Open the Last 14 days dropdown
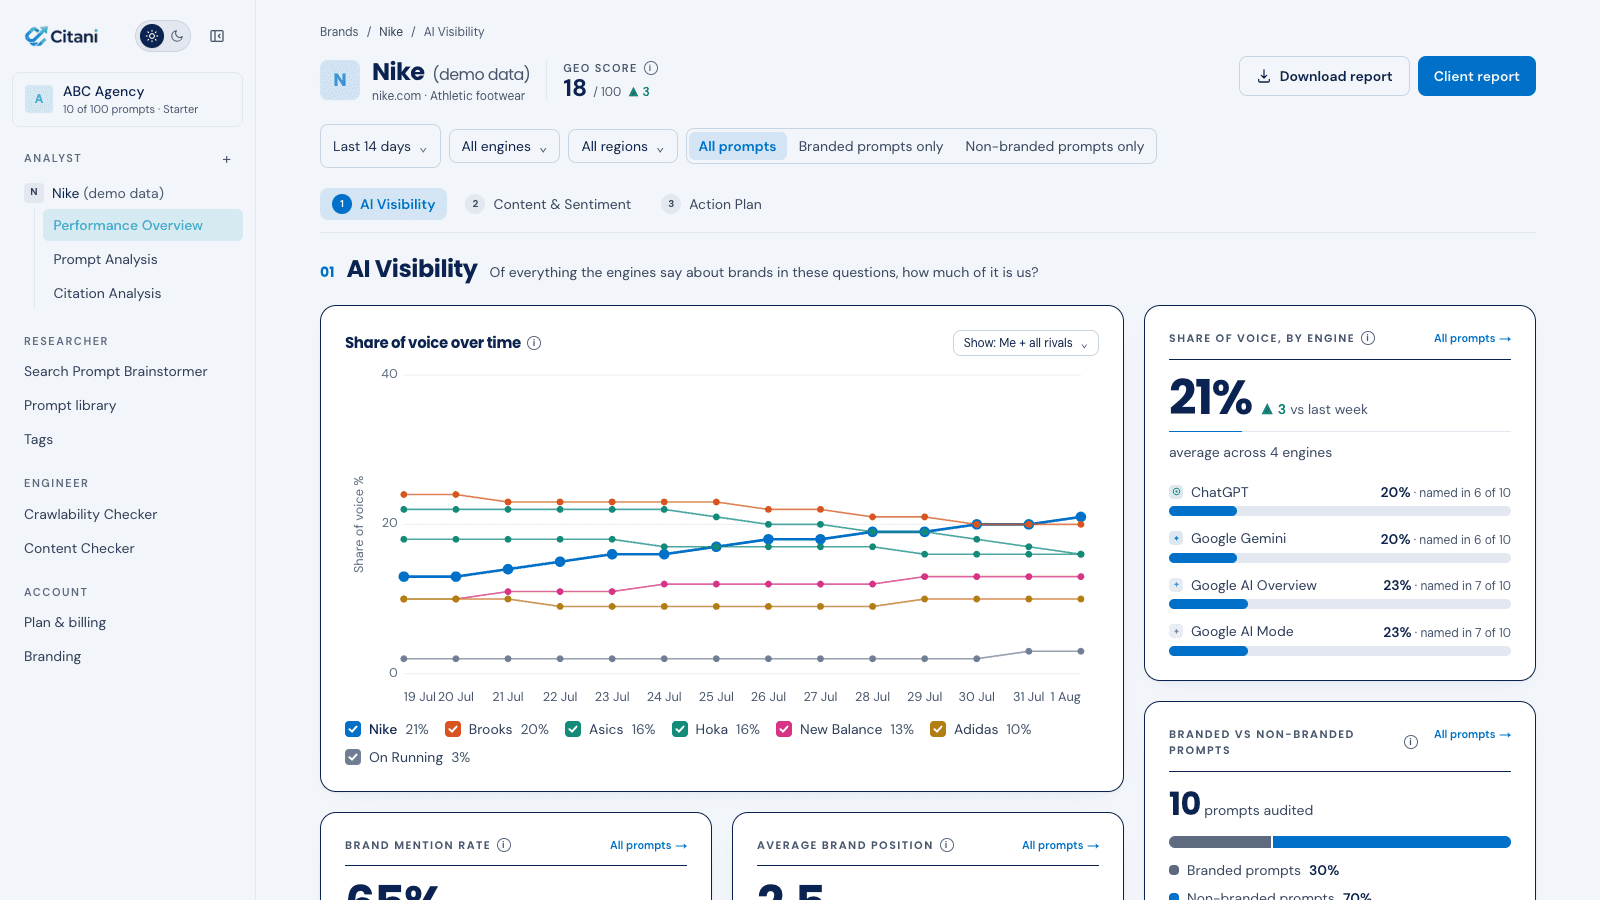 click(380, 146)
